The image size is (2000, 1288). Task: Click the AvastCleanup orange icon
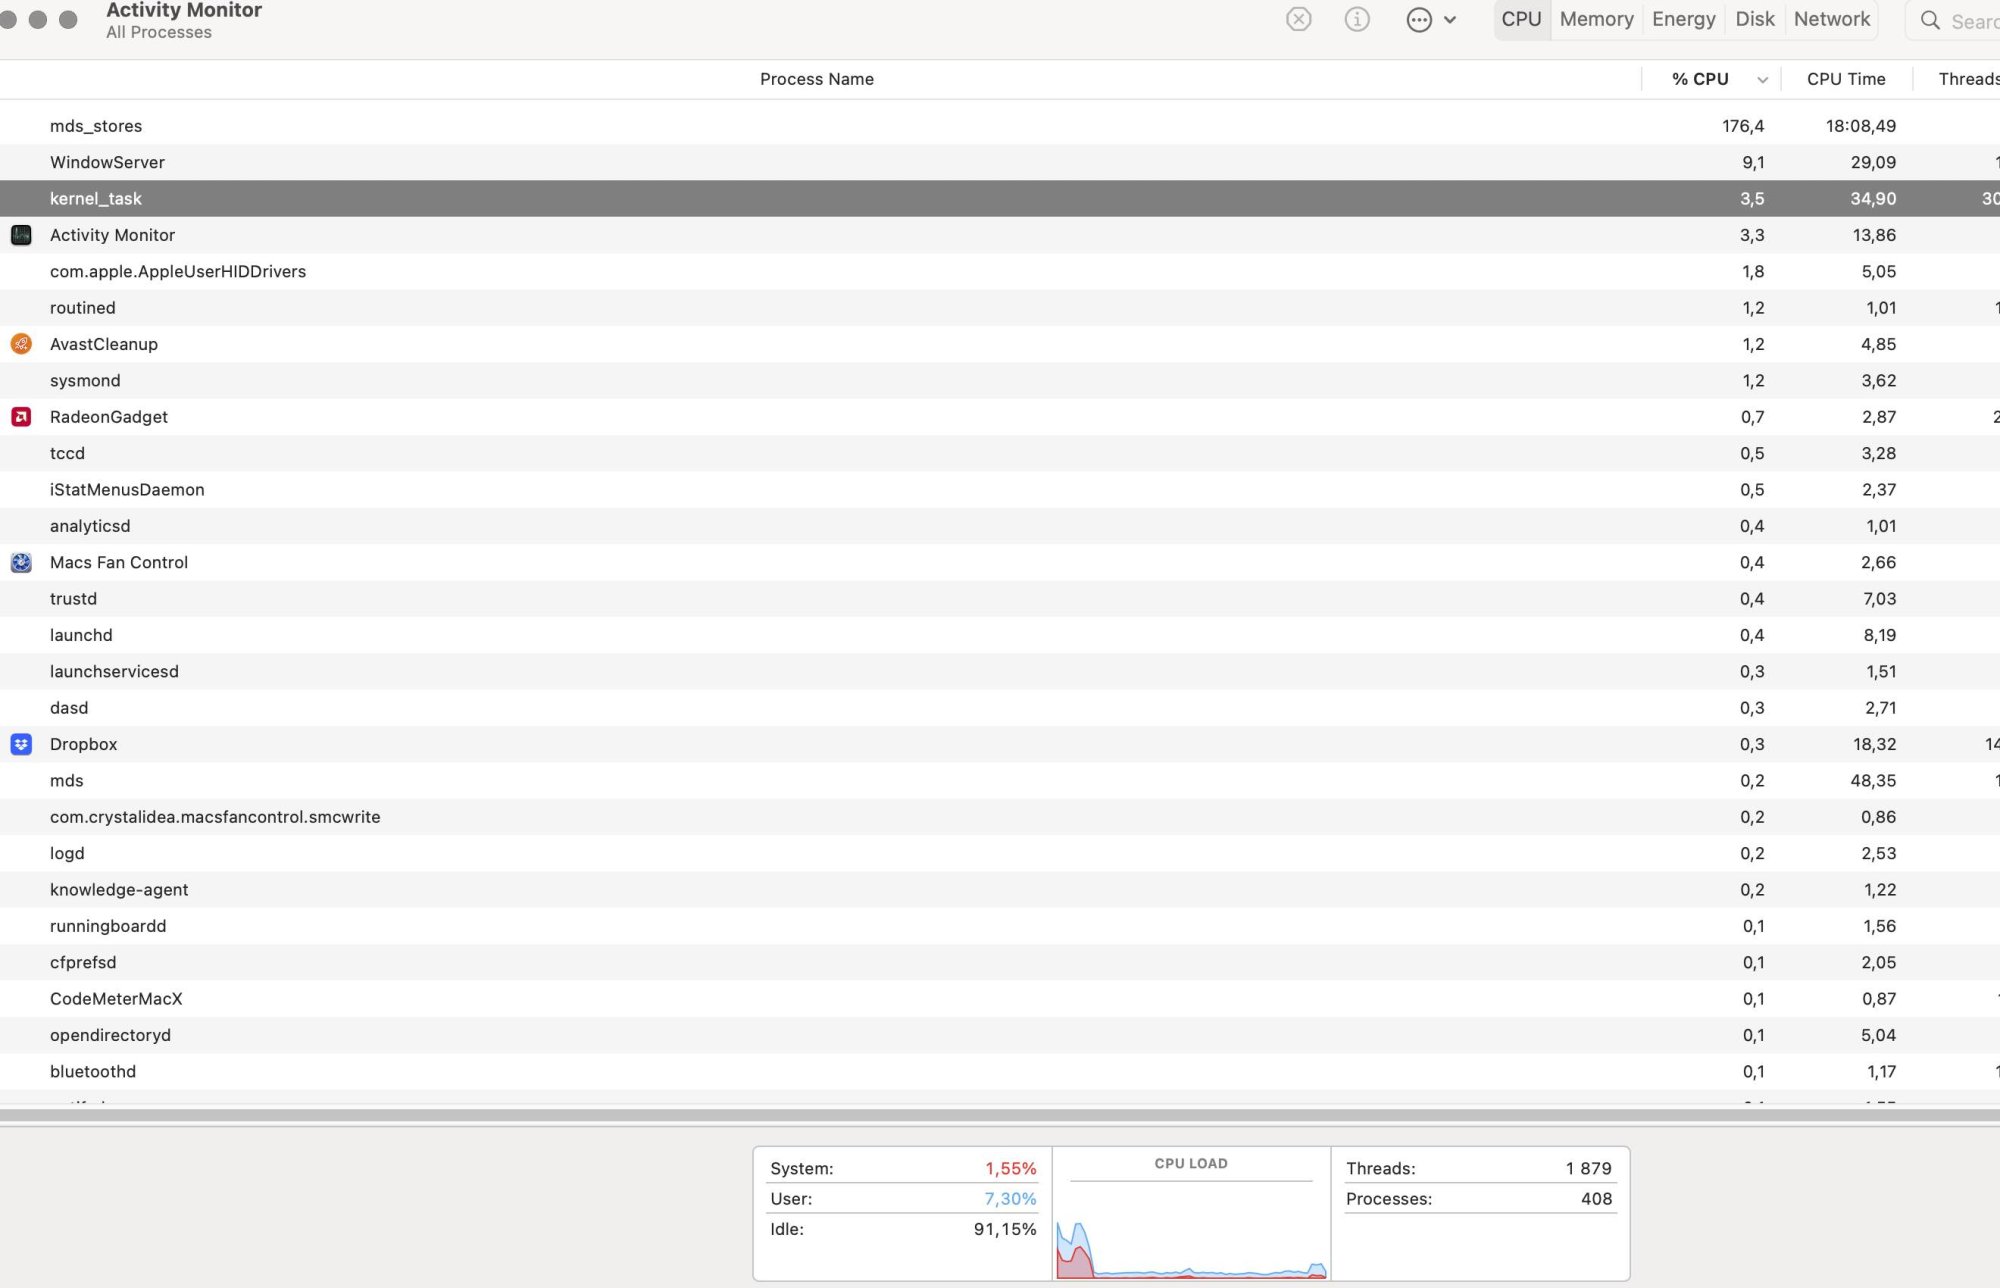pos(21,344)
